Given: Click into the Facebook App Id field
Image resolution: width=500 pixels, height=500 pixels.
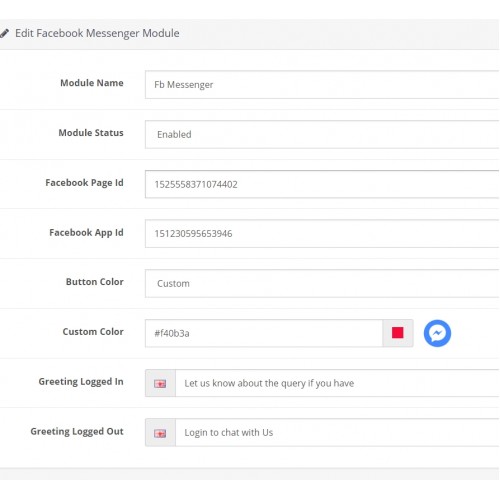Looking at the screenshot, I should [322, 233].
